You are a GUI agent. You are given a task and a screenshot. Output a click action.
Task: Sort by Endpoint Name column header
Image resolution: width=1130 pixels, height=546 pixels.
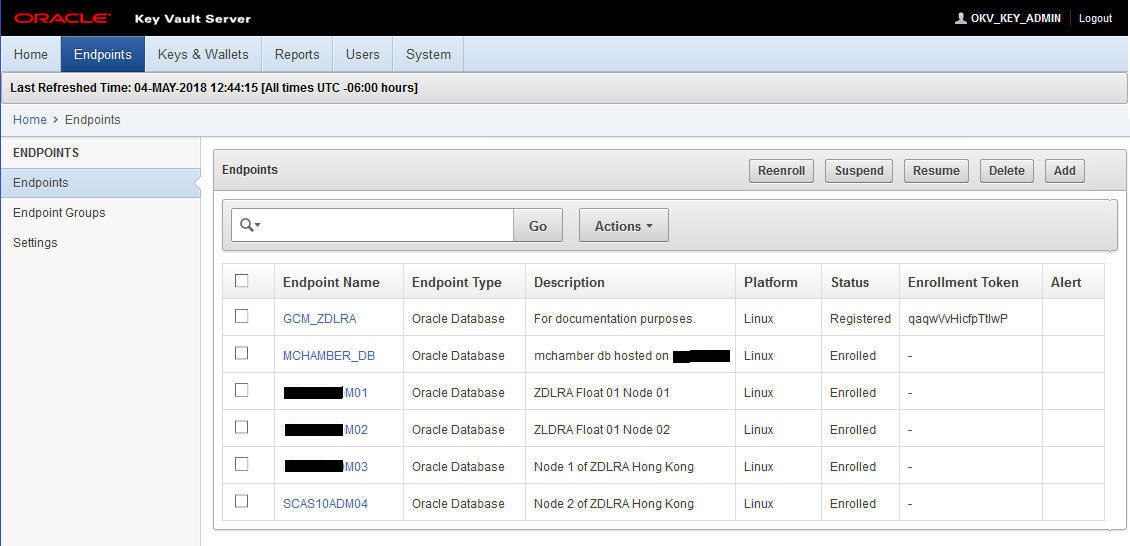point(331,282)
